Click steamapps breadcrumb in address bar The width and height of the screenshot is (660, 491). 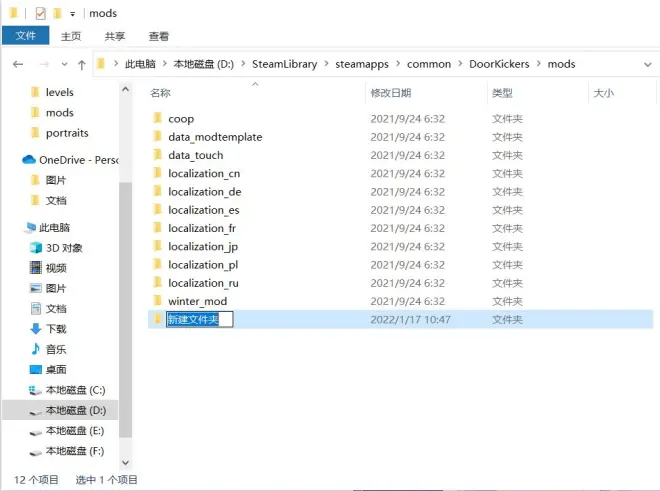(x=362, y=64)
